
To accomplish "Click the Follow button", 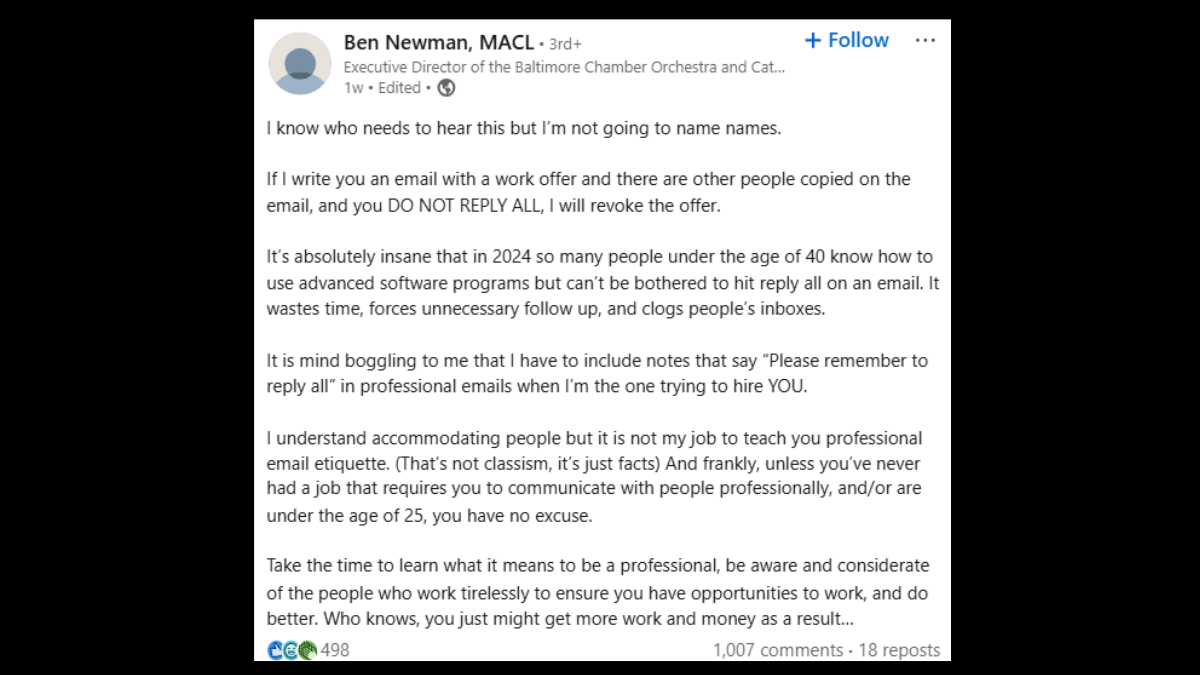I will tap(858, 40).
